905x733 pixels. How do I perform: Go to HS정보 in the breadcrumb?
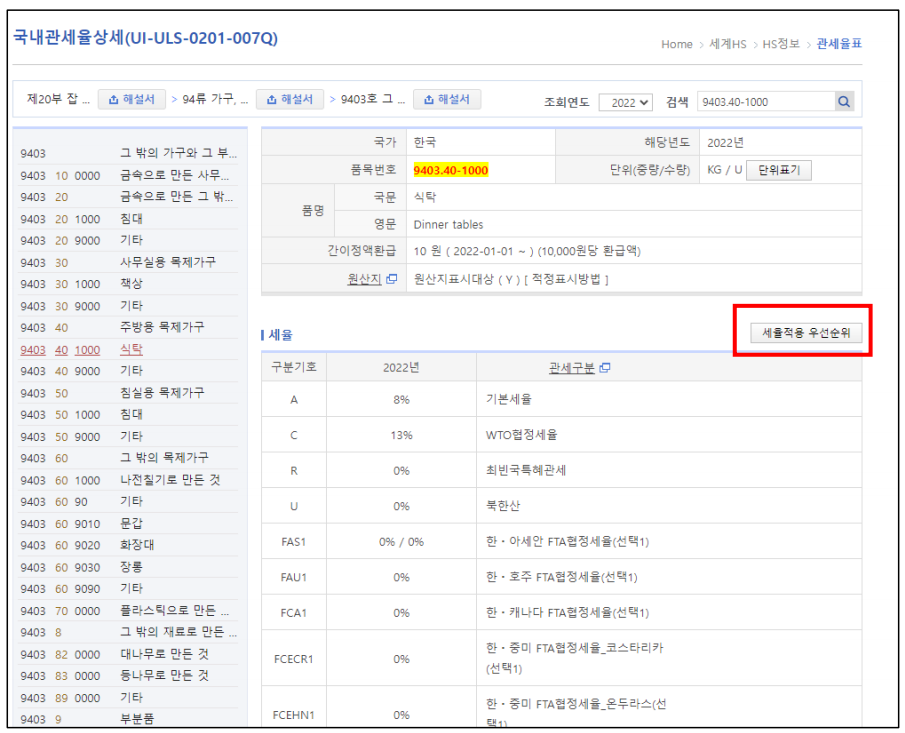[781, 44]
